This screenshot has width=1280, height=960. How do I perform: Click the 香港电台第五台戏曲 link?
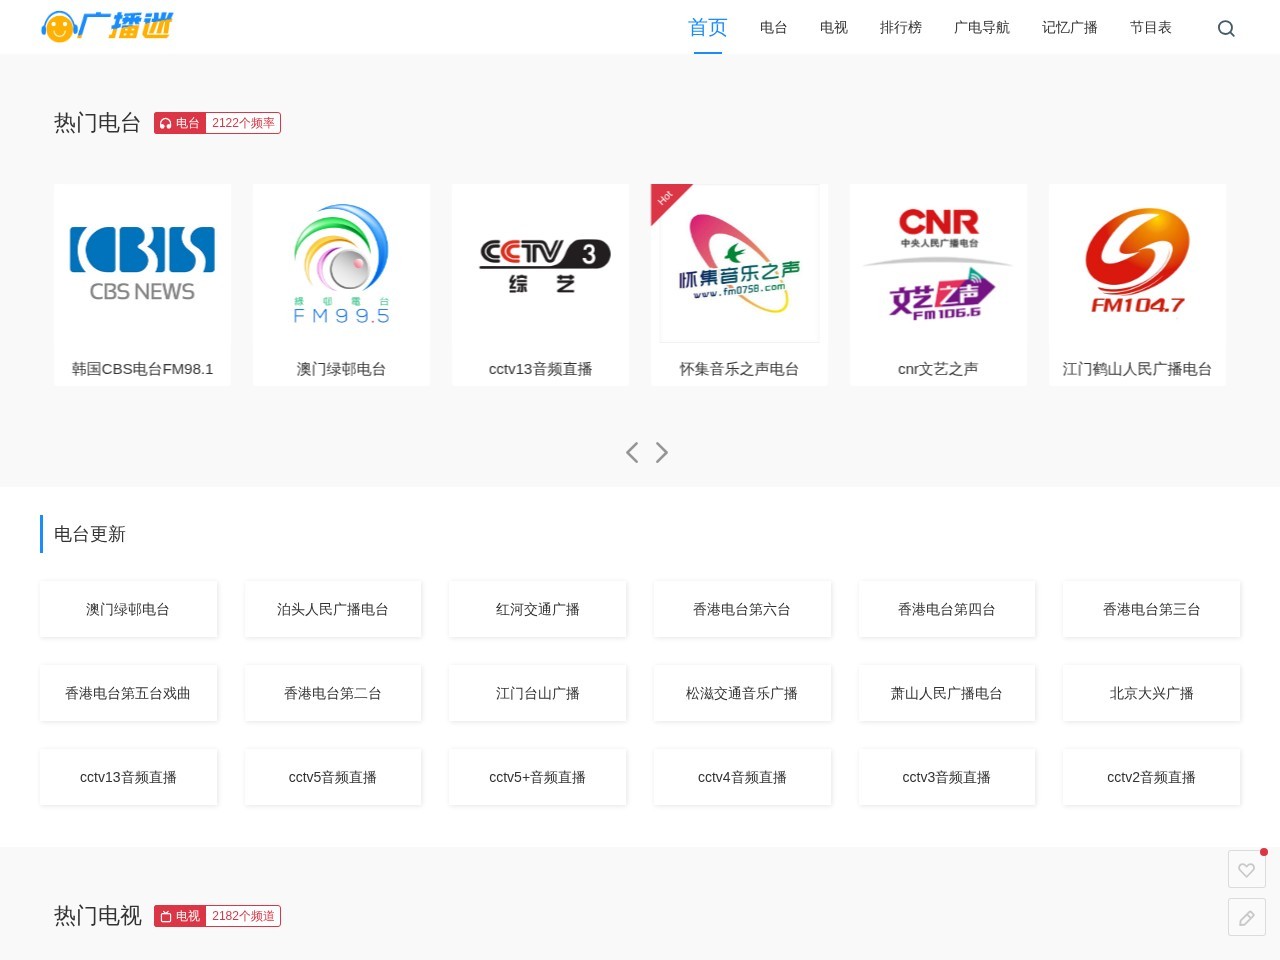click(128, 693)
